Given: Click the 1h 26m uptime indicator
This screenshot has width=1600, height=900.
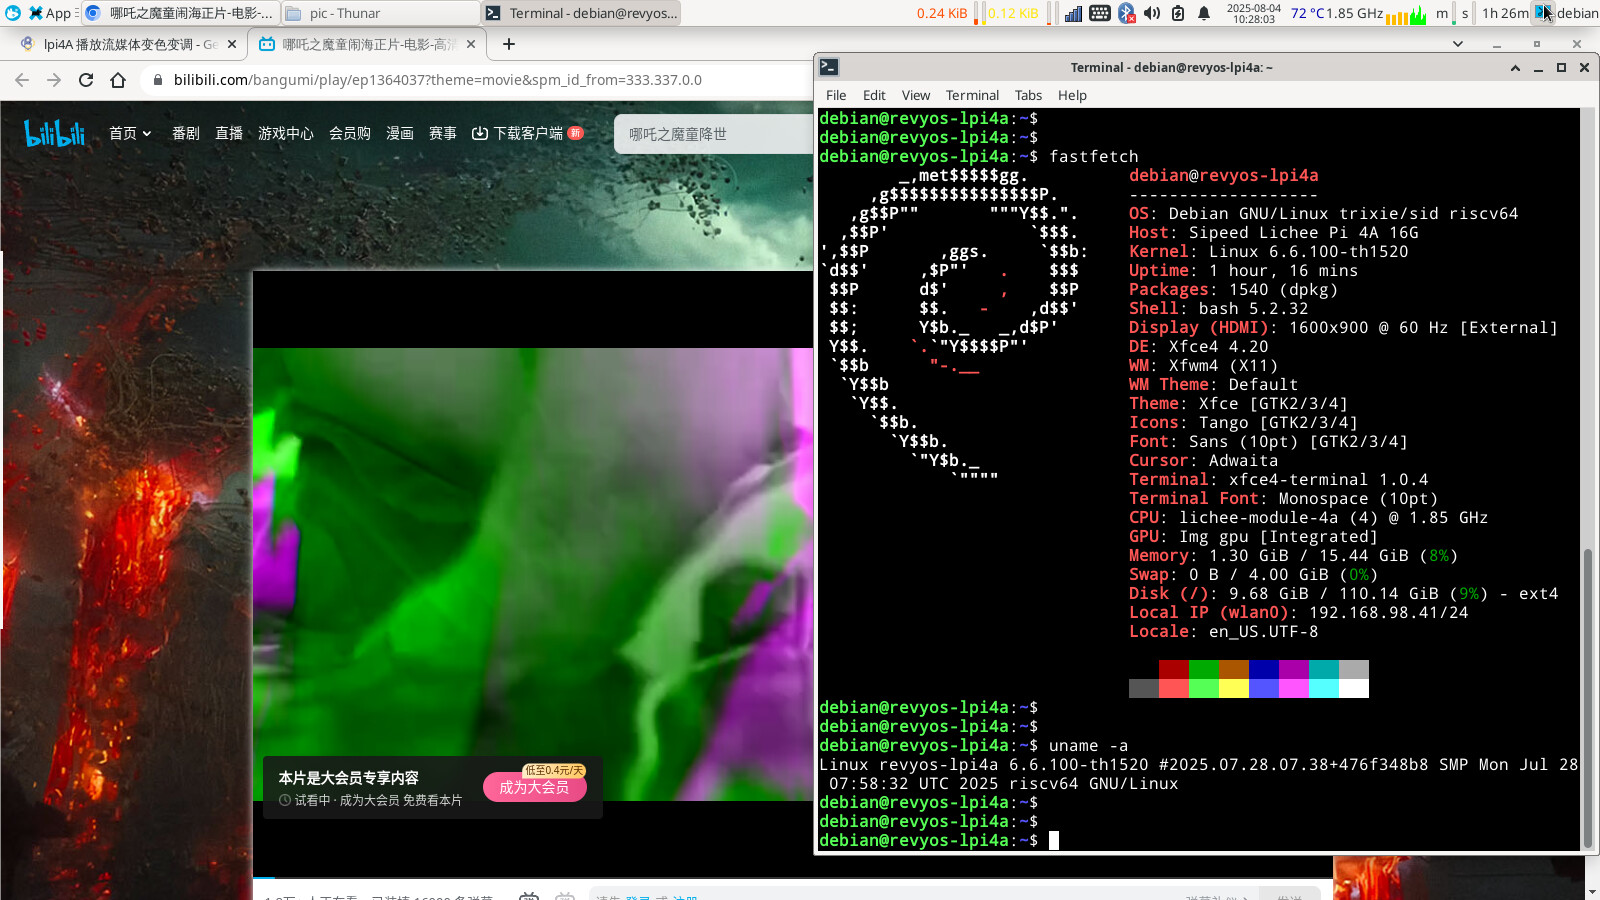Looking at the screenshot, I should point(1505,13).
